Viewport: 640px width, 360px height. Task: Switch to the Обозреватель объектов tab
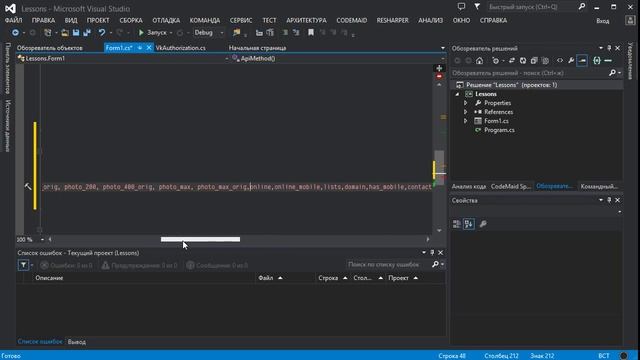pyautogui.click(x=50, y=48)
